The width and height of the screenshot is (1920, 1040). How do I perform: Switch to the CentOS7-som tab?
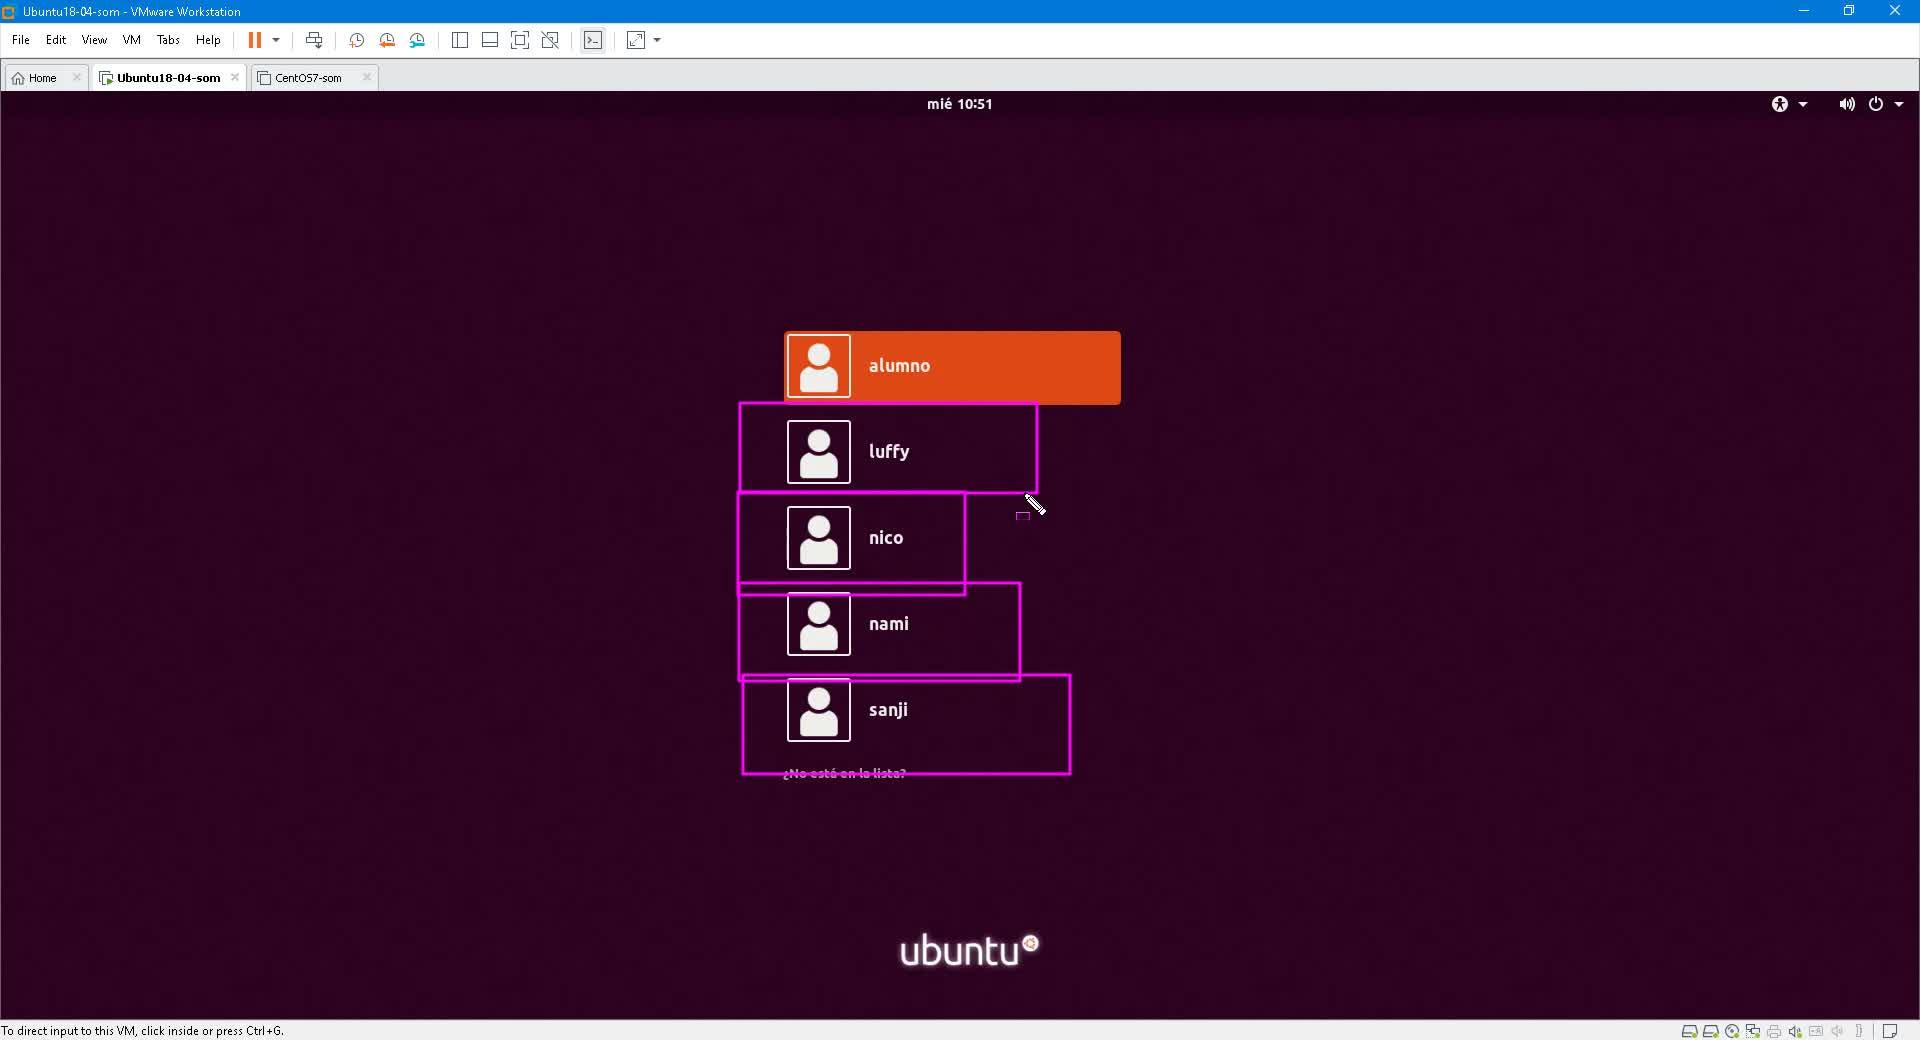tap(308, 78)
